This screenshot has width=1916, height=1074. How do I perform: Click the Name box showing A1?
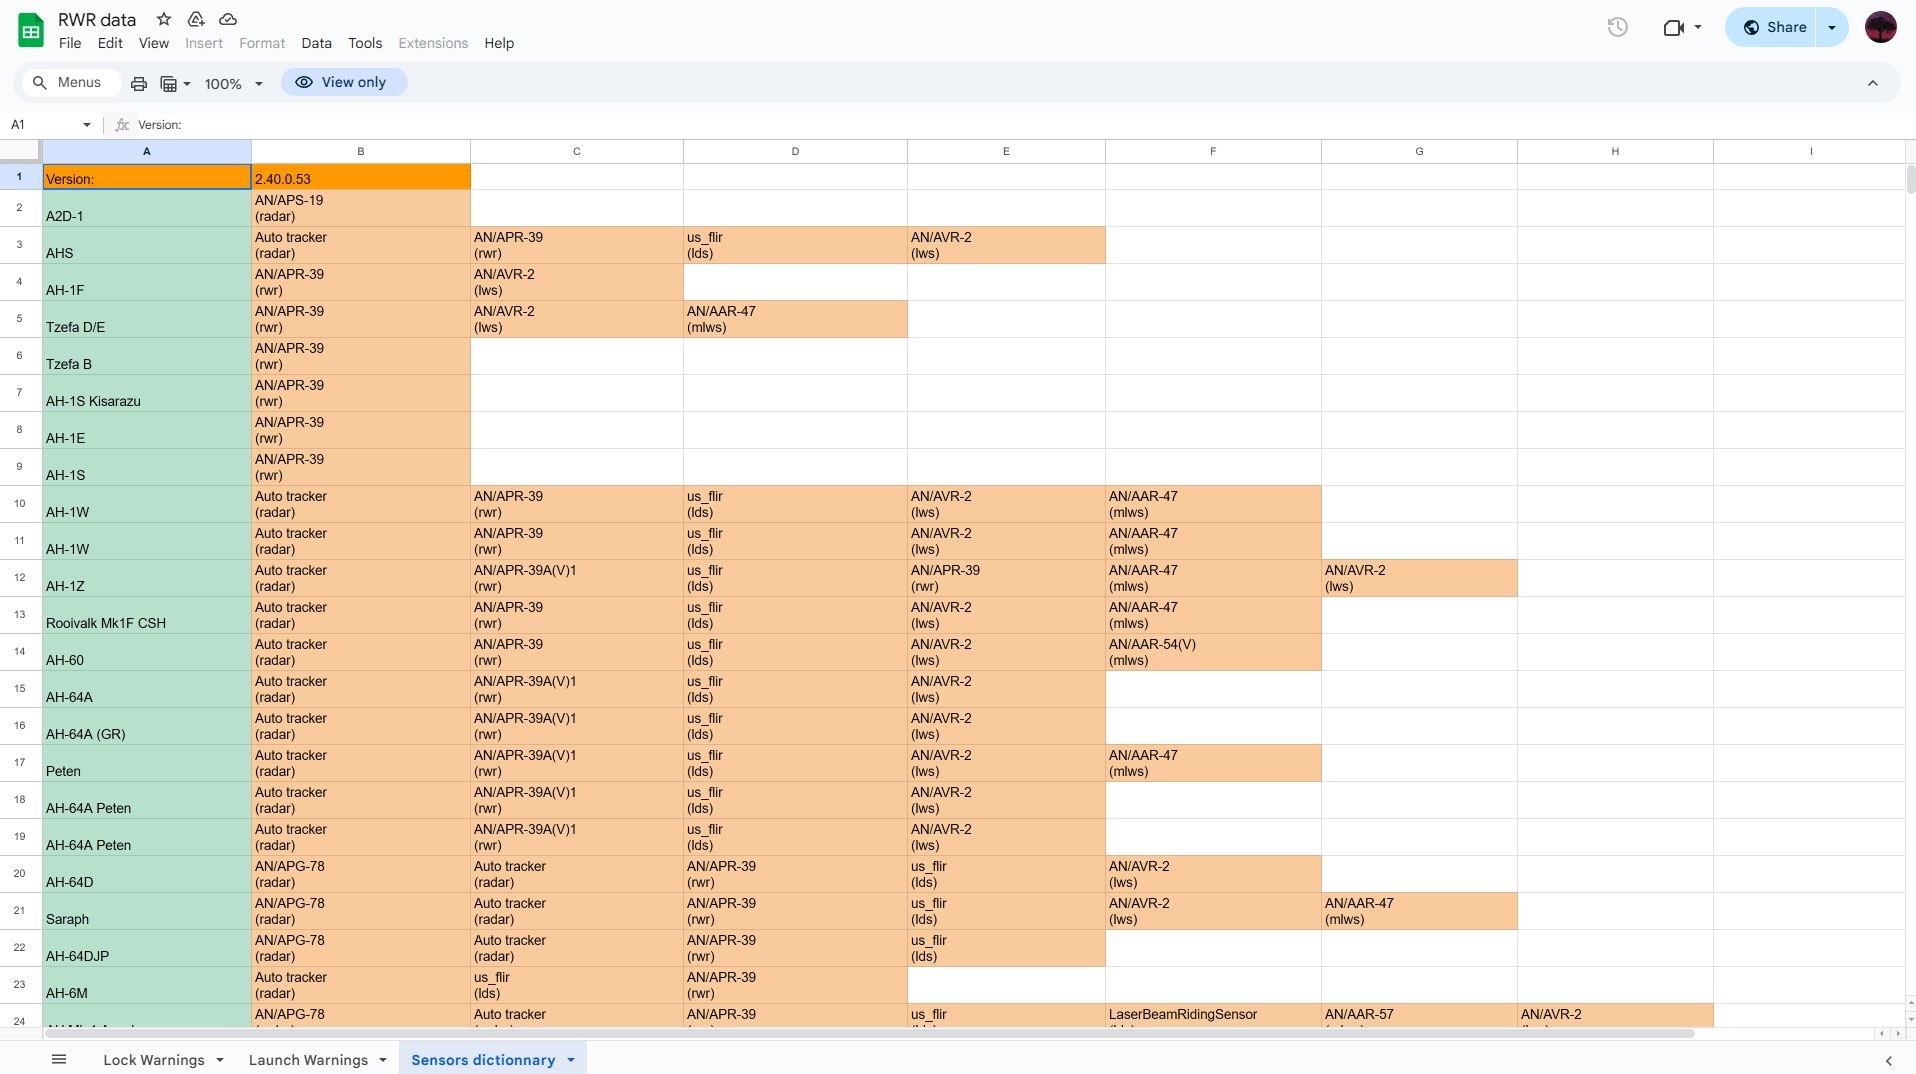pos(45,124)
